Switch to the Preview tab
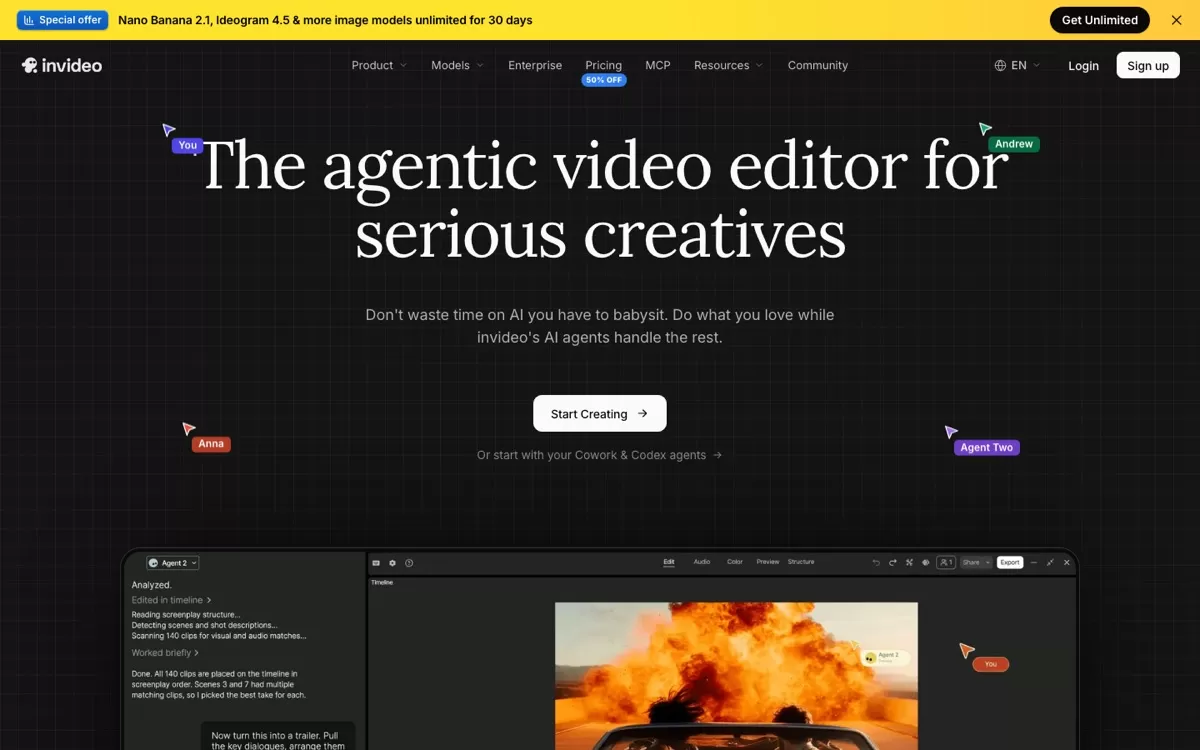The height and width of the screenshot is (750, 1200). tap(768, 562)
